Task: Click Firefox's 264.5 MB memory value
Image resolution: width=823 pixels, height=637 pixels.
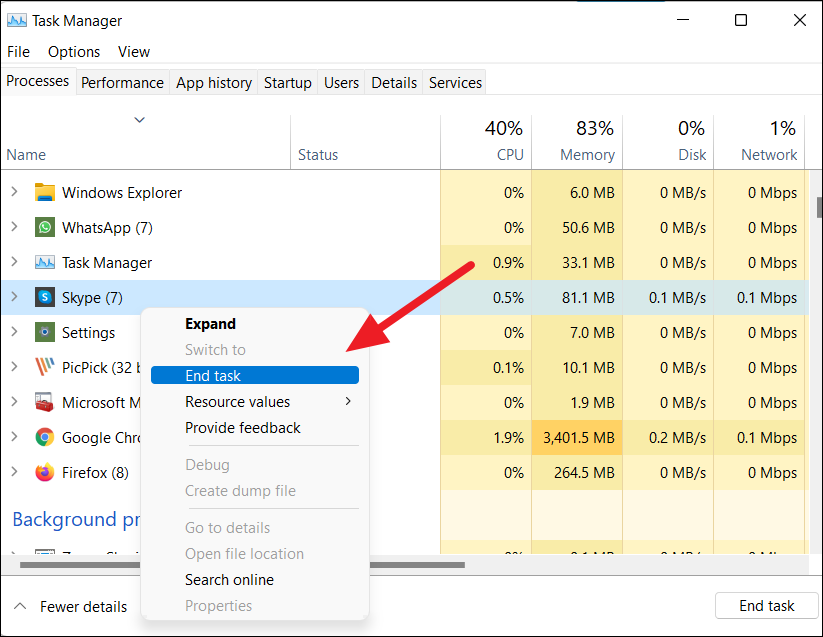Action: (x=584, y=473)
